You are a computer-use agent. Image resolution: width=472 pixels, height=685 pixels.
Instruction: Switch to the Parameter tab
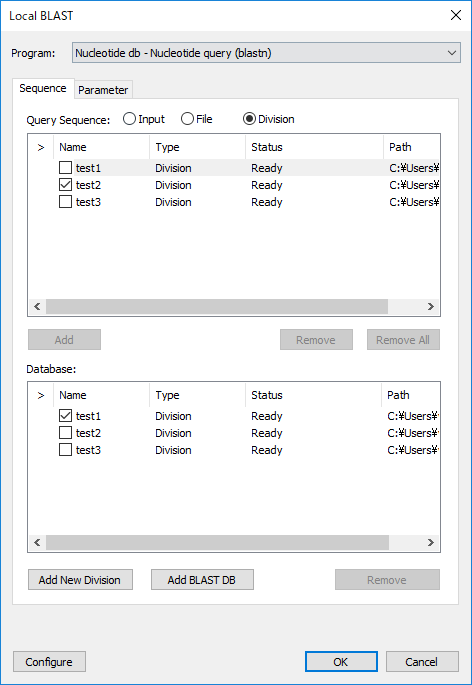coord(103,90)
